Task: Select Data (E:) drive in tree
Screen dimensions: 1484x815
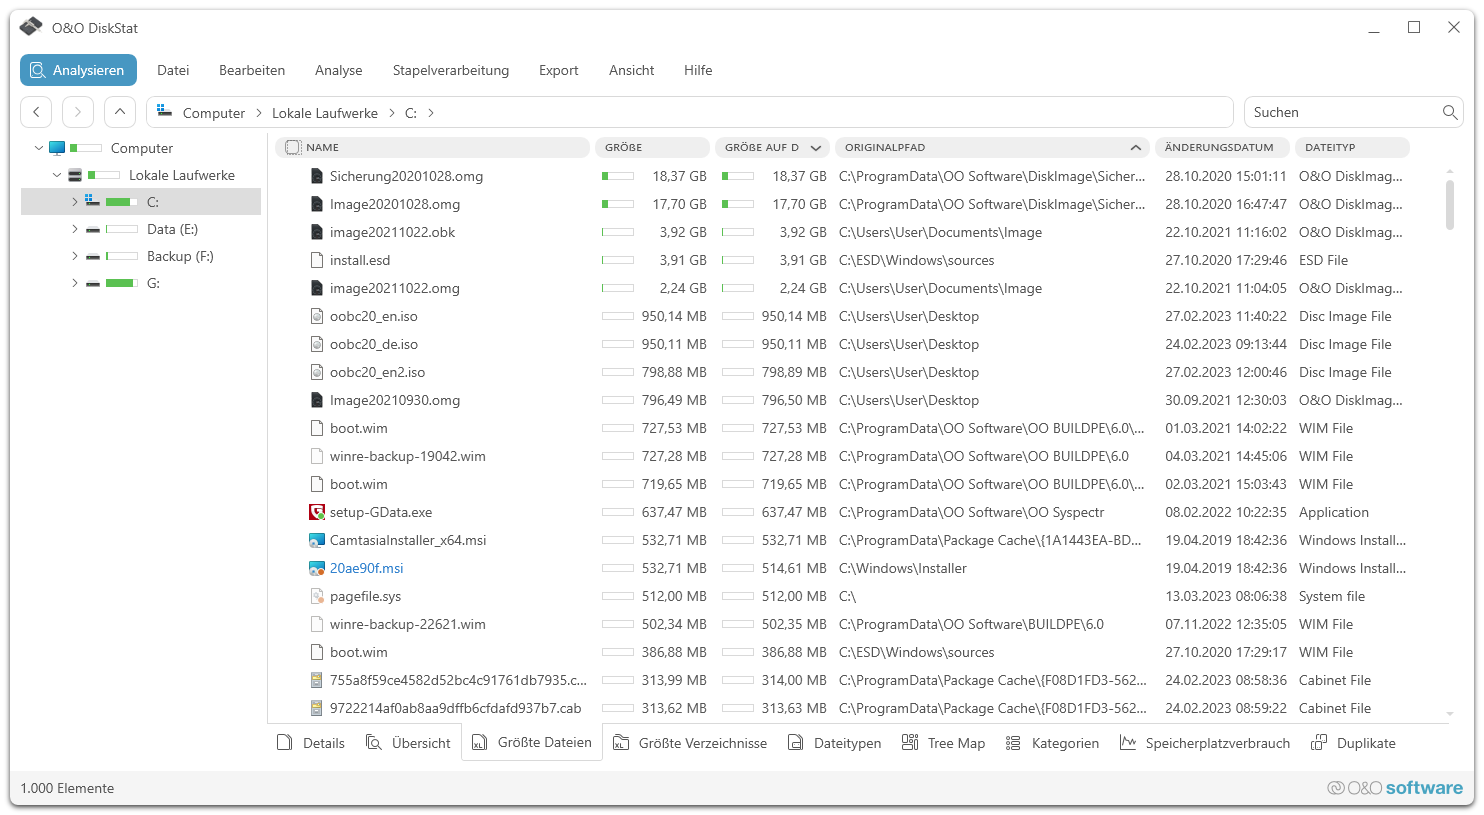Action: pos(172,229)
